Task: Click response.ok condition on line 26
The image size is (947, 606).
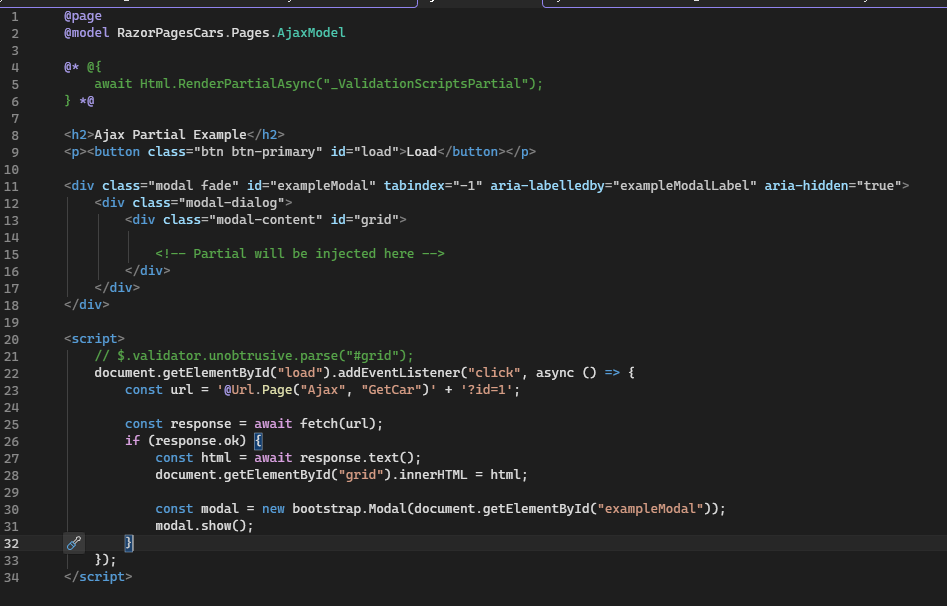Action: (x=197, y=440)
